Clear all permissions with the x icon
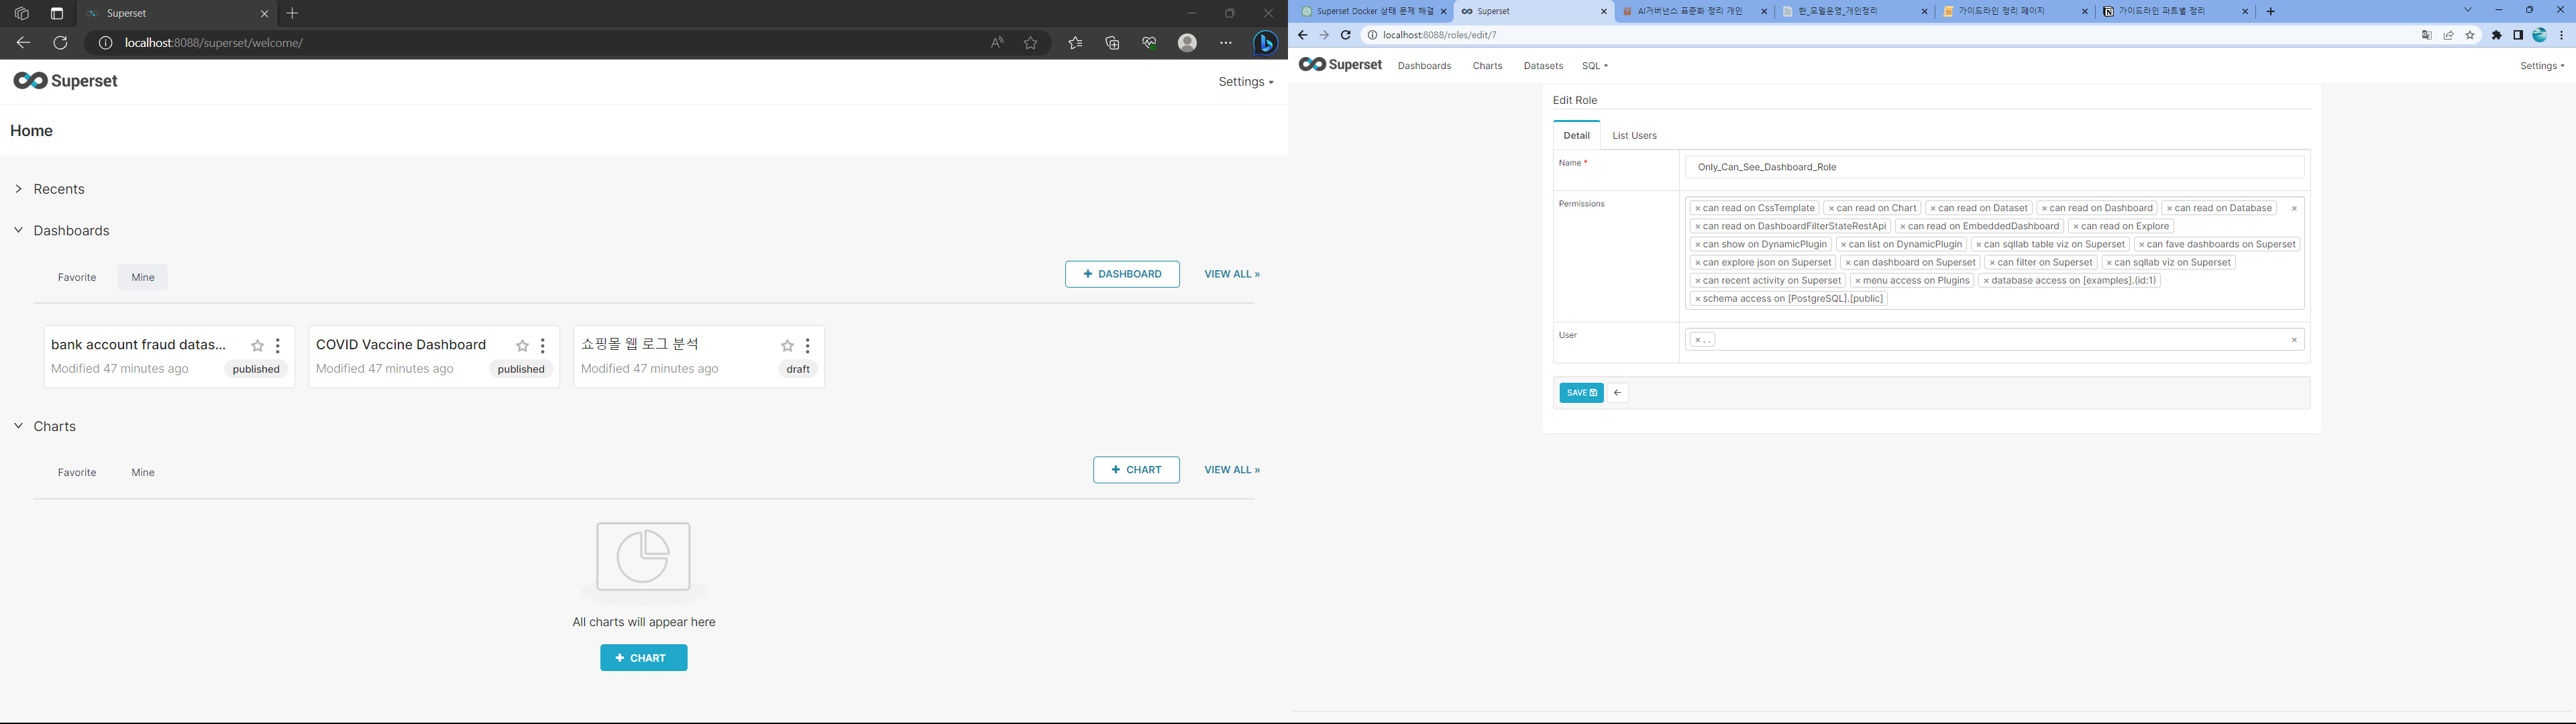 2294,209
